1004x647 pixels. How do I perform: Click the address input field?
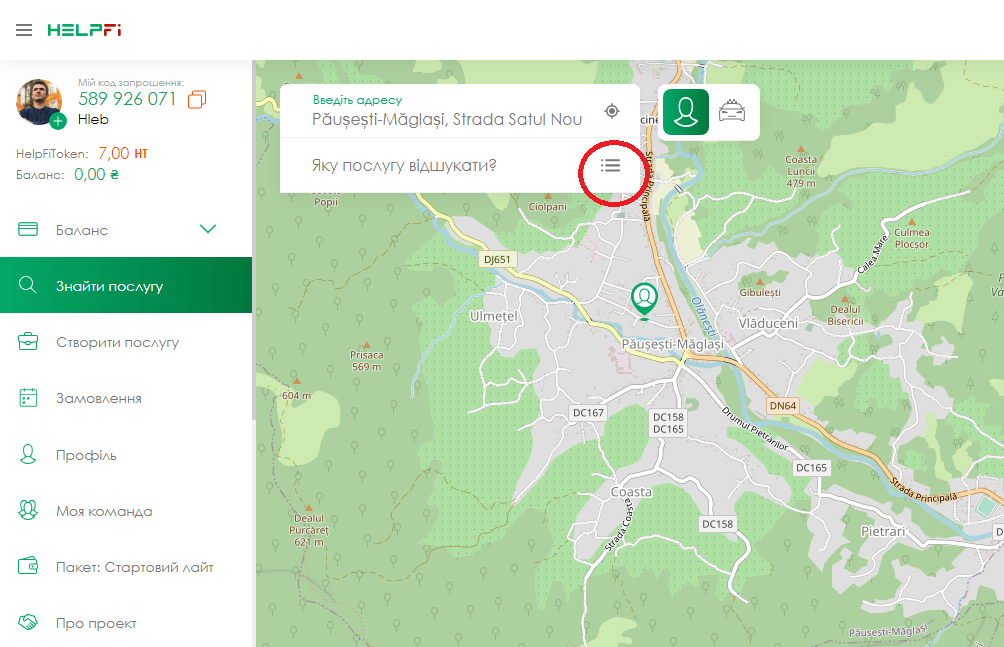(x=447, y=119)
